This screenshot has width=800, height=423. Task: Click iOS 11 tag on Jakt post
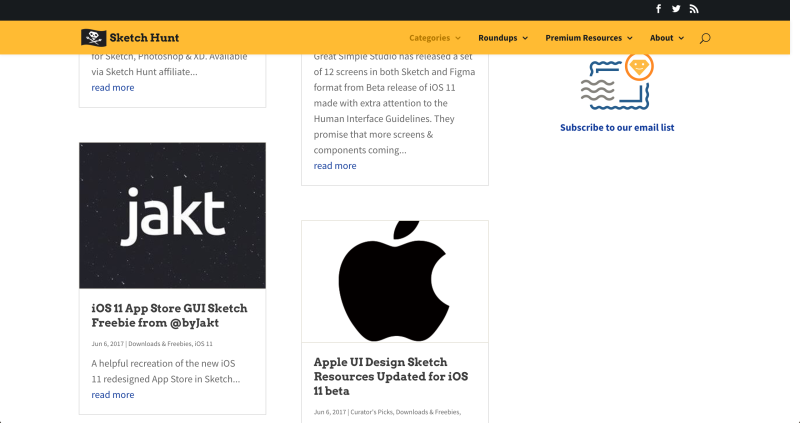(x=204, y=344)
